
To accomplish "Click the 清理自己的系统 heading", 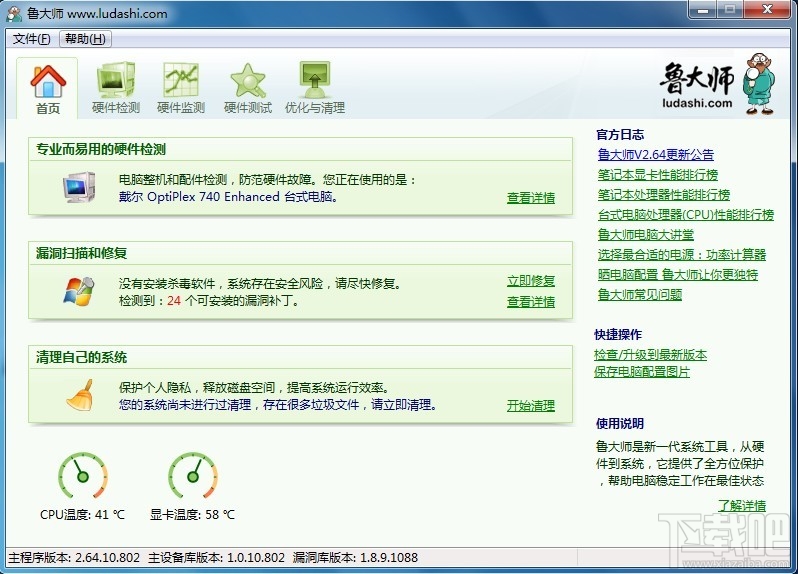I will pyautogui.click(x=81, y=357).
